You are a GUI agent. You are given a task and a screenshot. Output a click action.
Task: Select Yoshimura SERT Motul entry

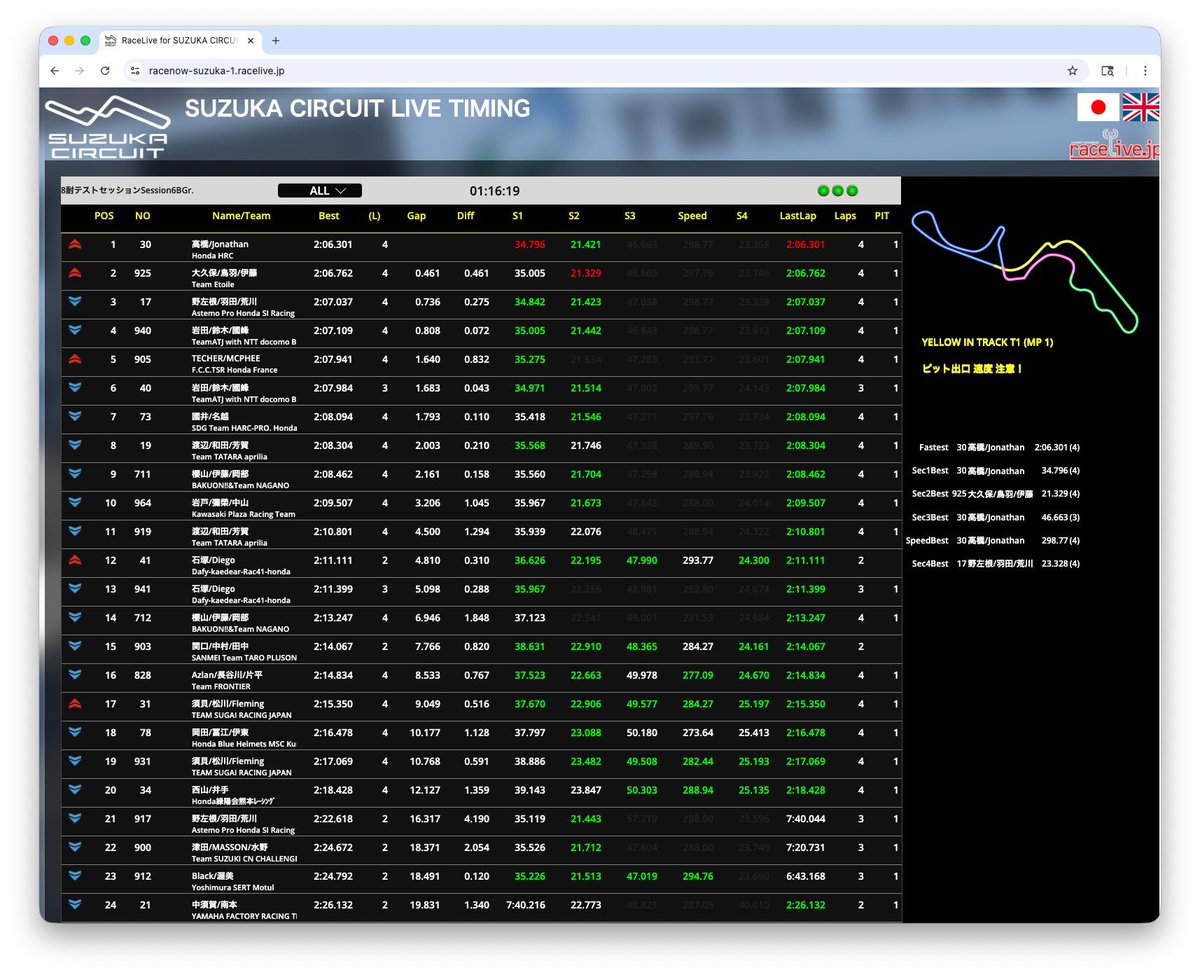point(232,887)
